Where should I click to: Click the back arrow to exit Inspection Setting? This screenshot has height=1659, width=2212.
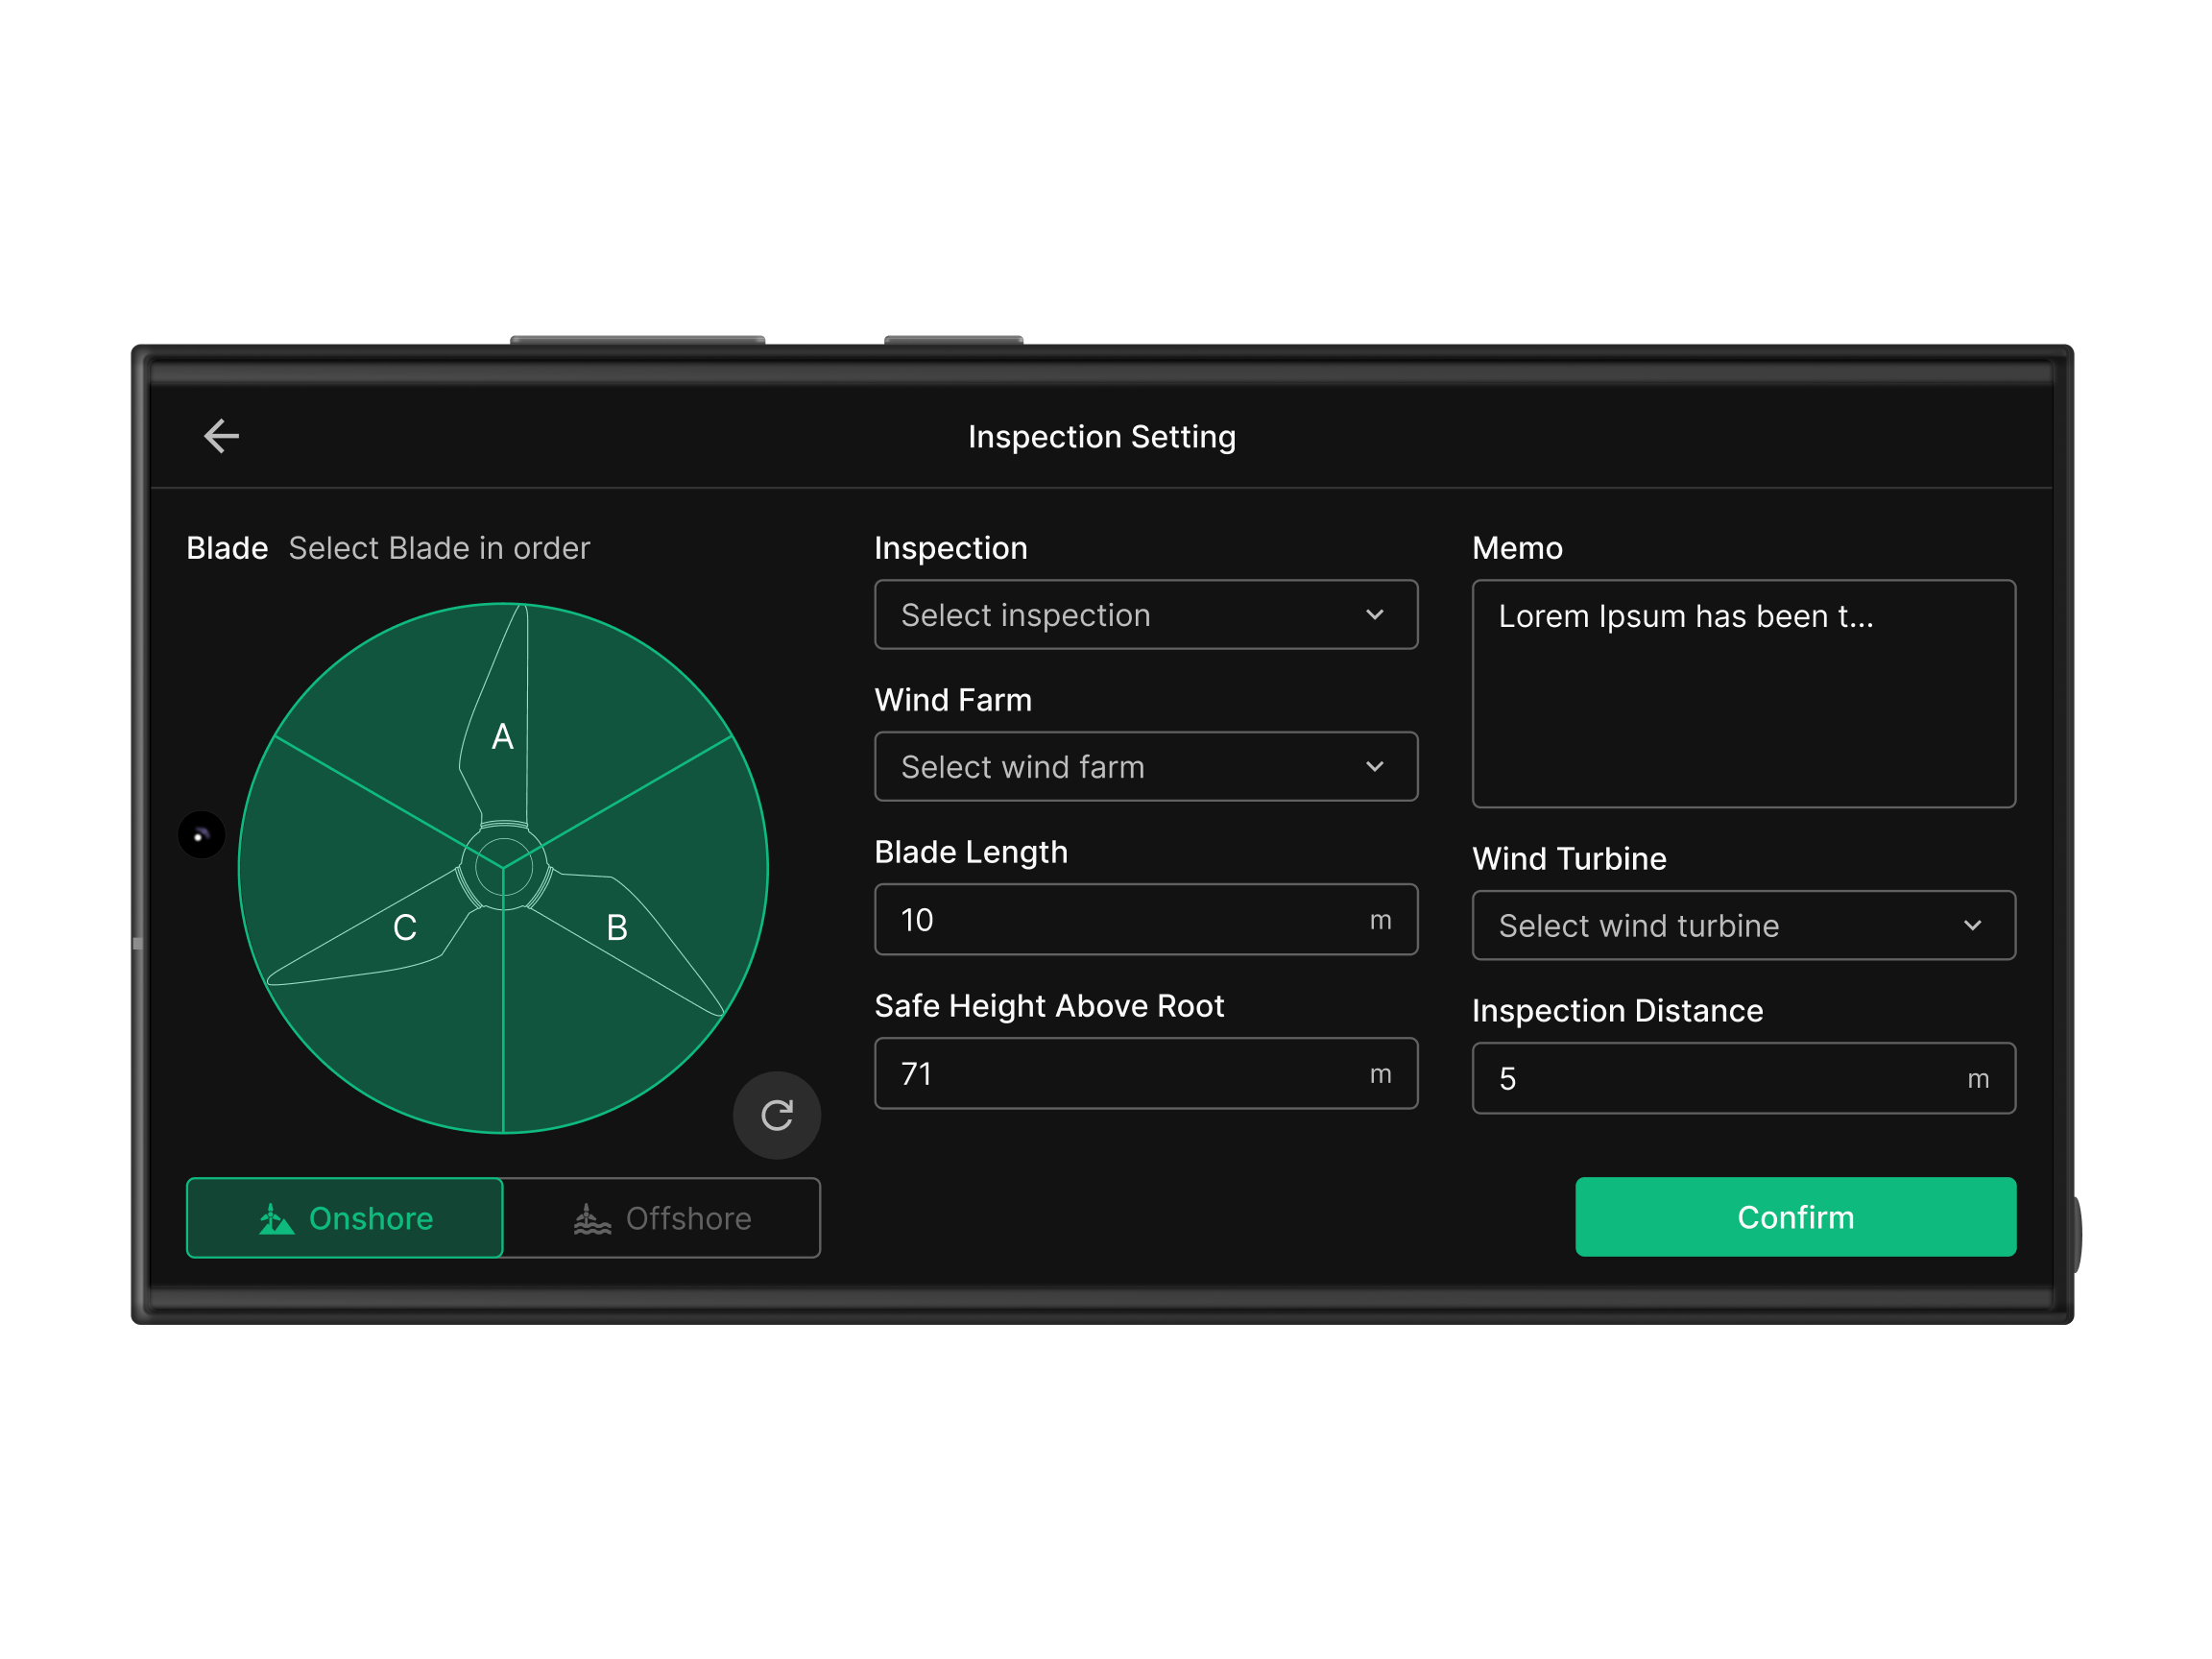point(221,435)
